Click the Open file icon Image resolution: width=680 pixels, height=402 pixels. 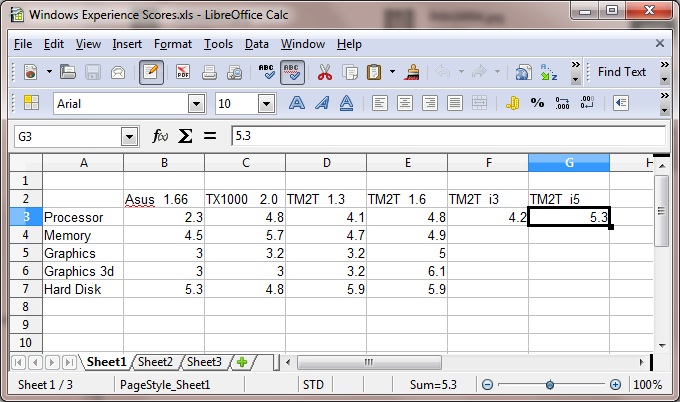67,72
